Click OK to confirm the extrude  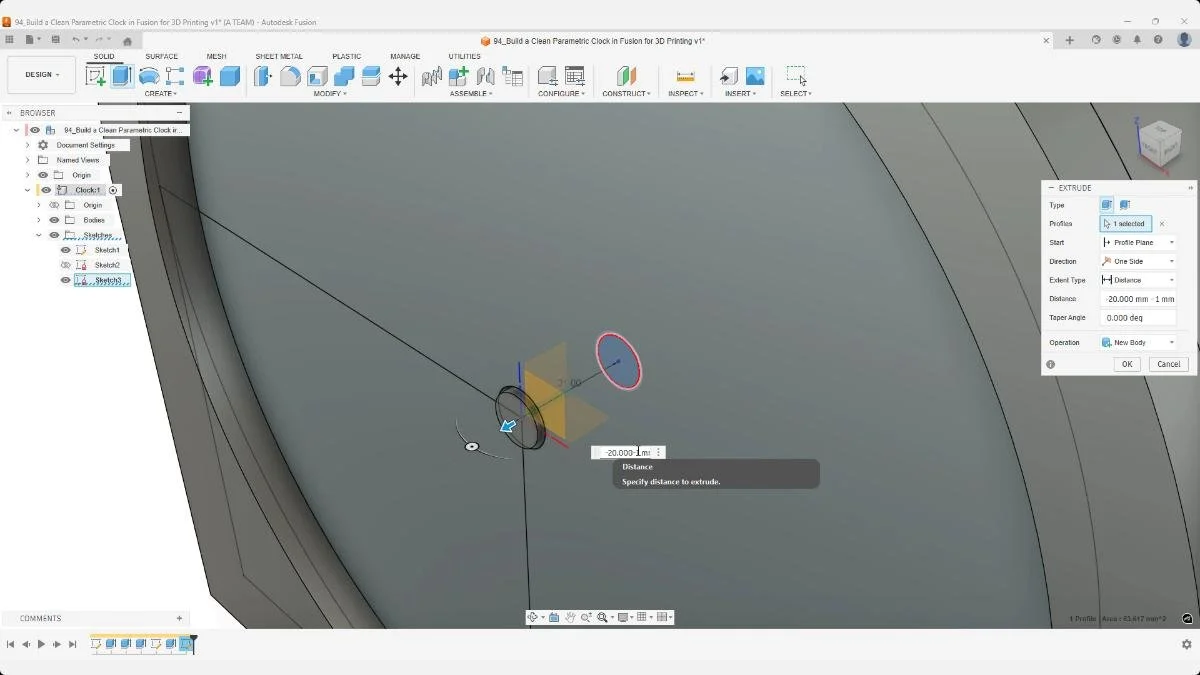click(1127, 364)
